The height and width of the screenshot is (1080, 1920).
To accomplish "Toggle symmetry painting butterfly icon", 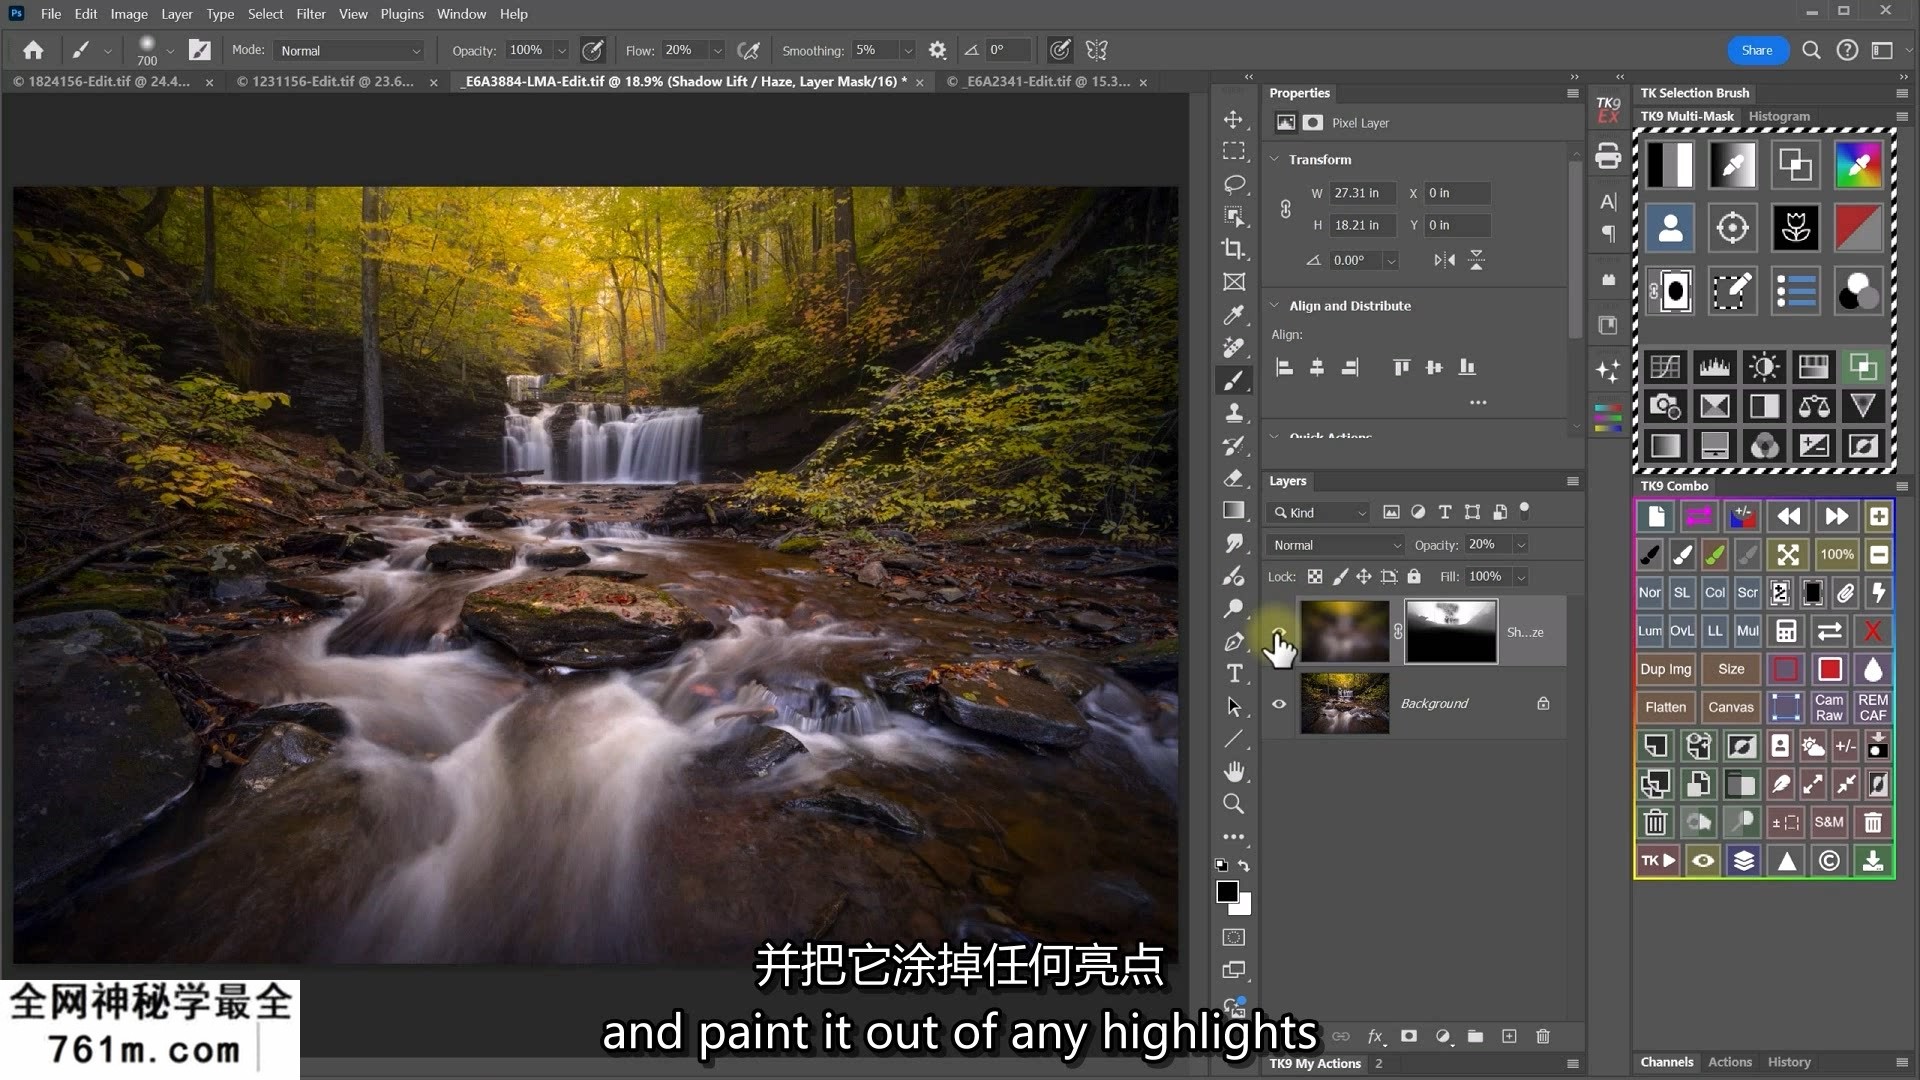I will coord(1097,50).
